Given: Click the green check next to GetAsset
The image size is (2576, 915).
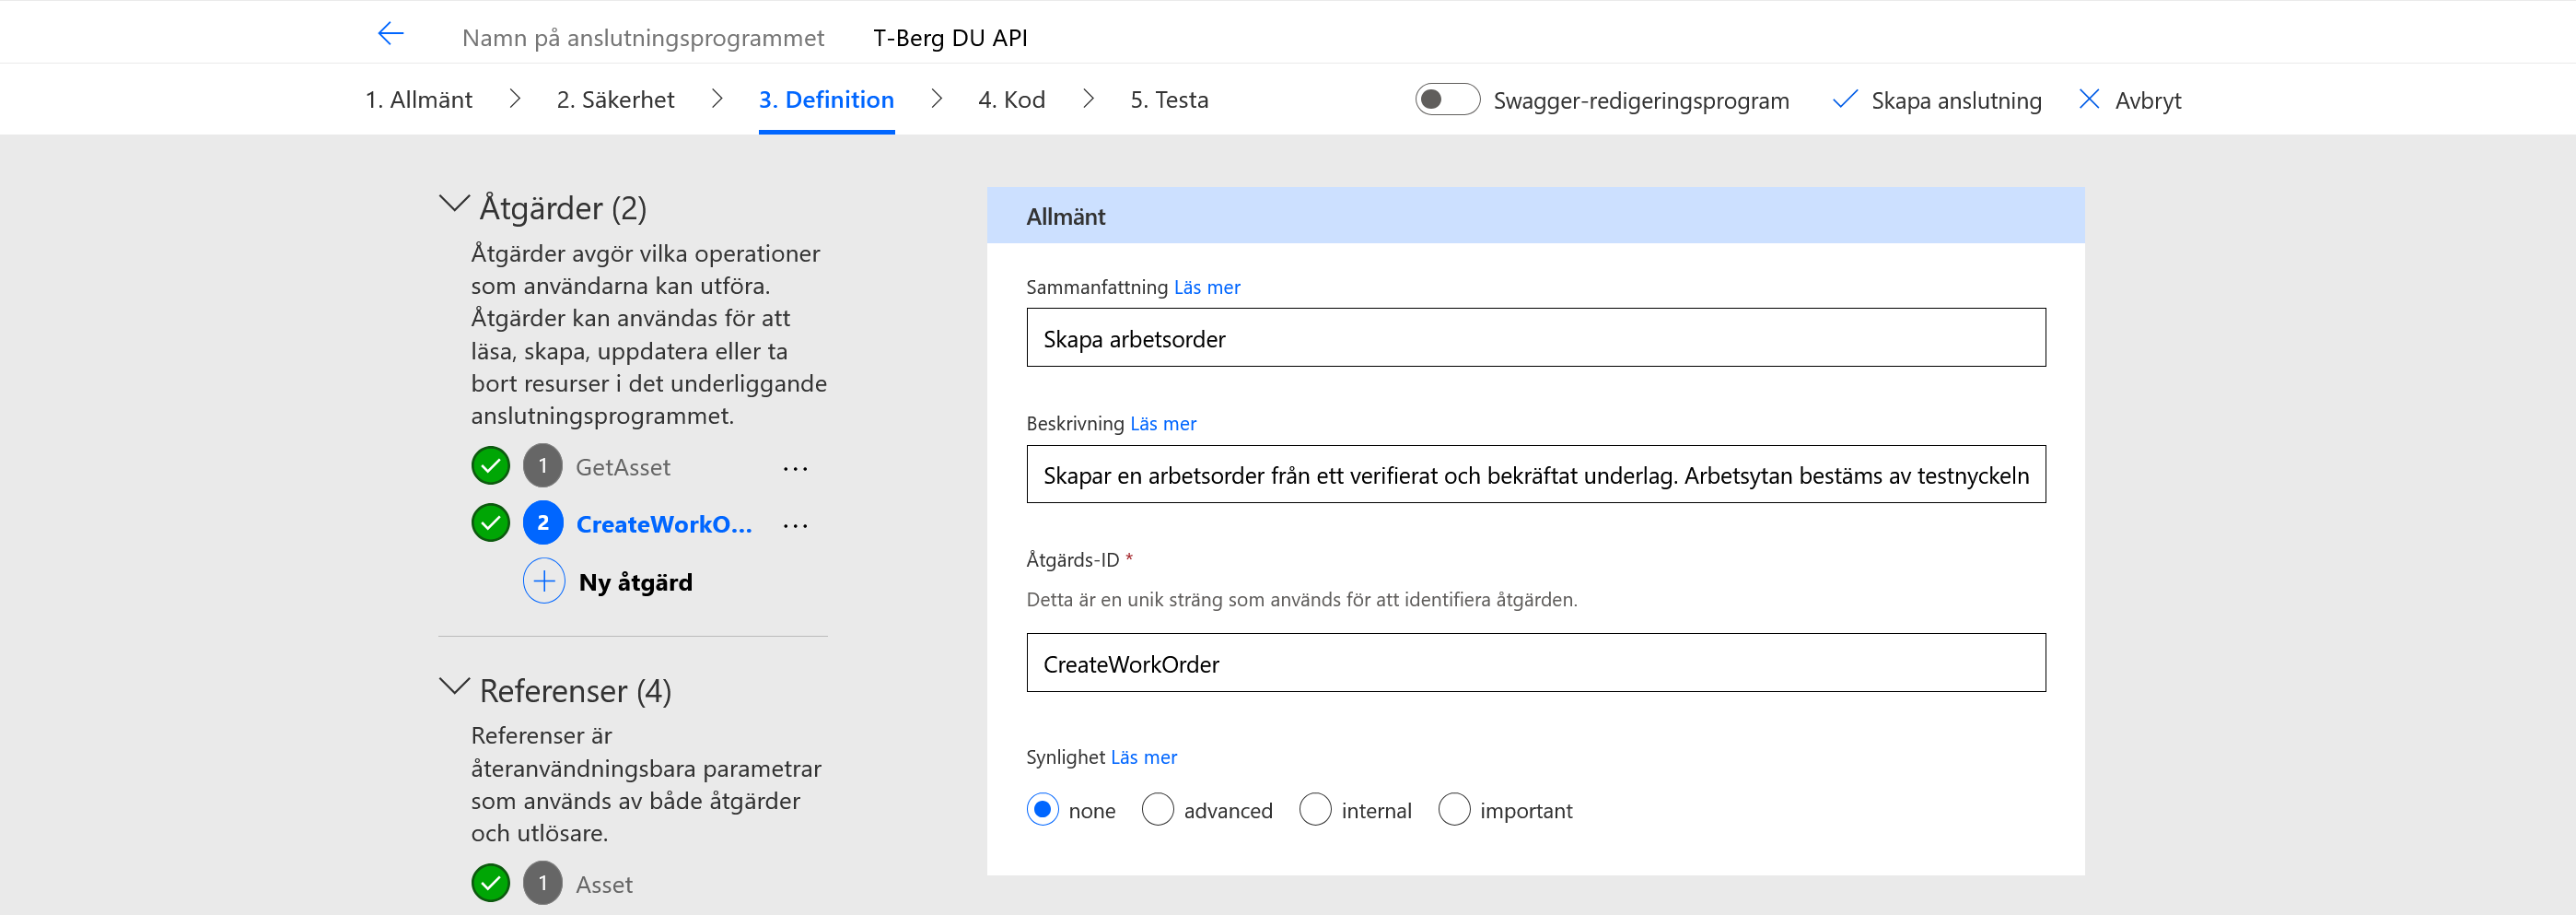Looking at the screenshot, I should click(490, 466).
